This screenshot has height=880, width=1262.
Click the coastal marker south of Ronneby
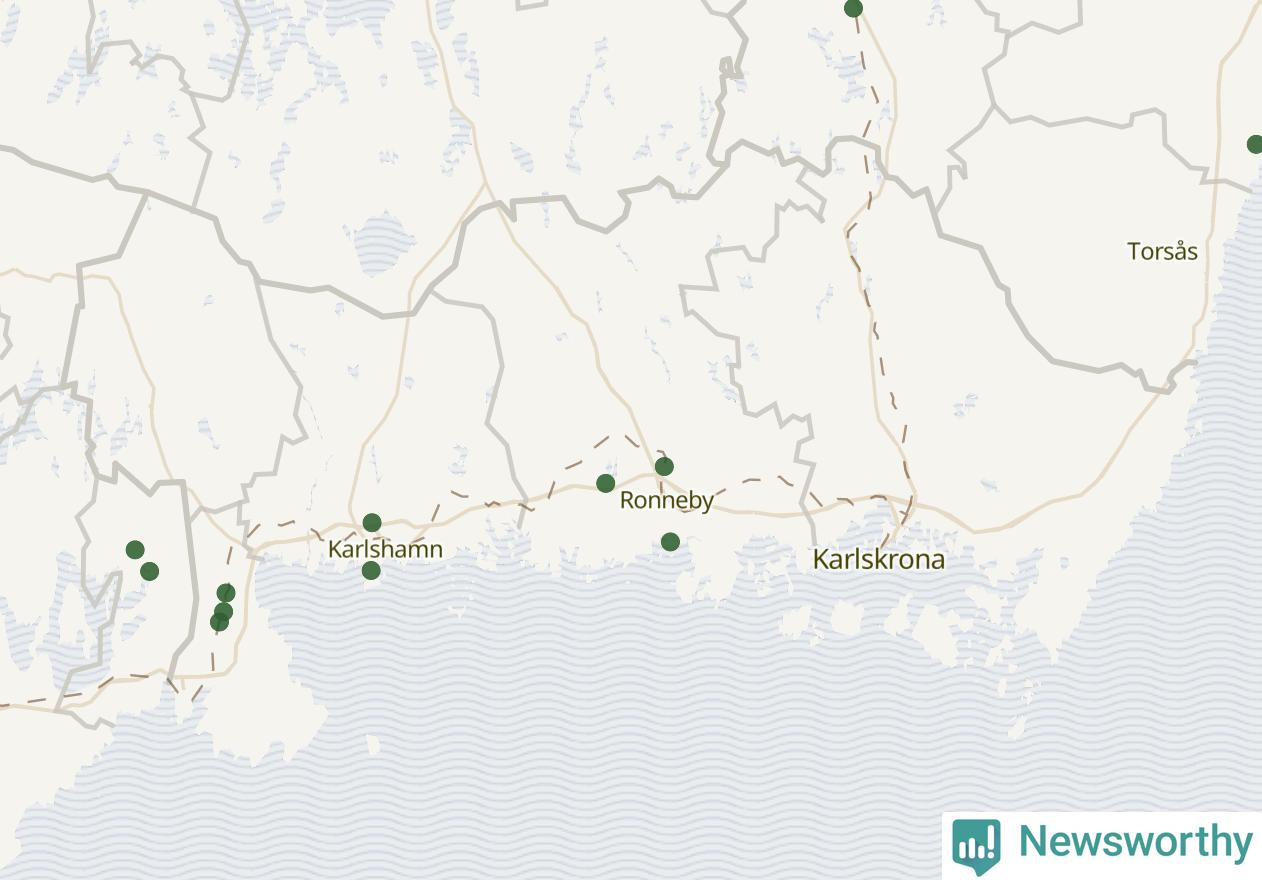tap(670, 541)
